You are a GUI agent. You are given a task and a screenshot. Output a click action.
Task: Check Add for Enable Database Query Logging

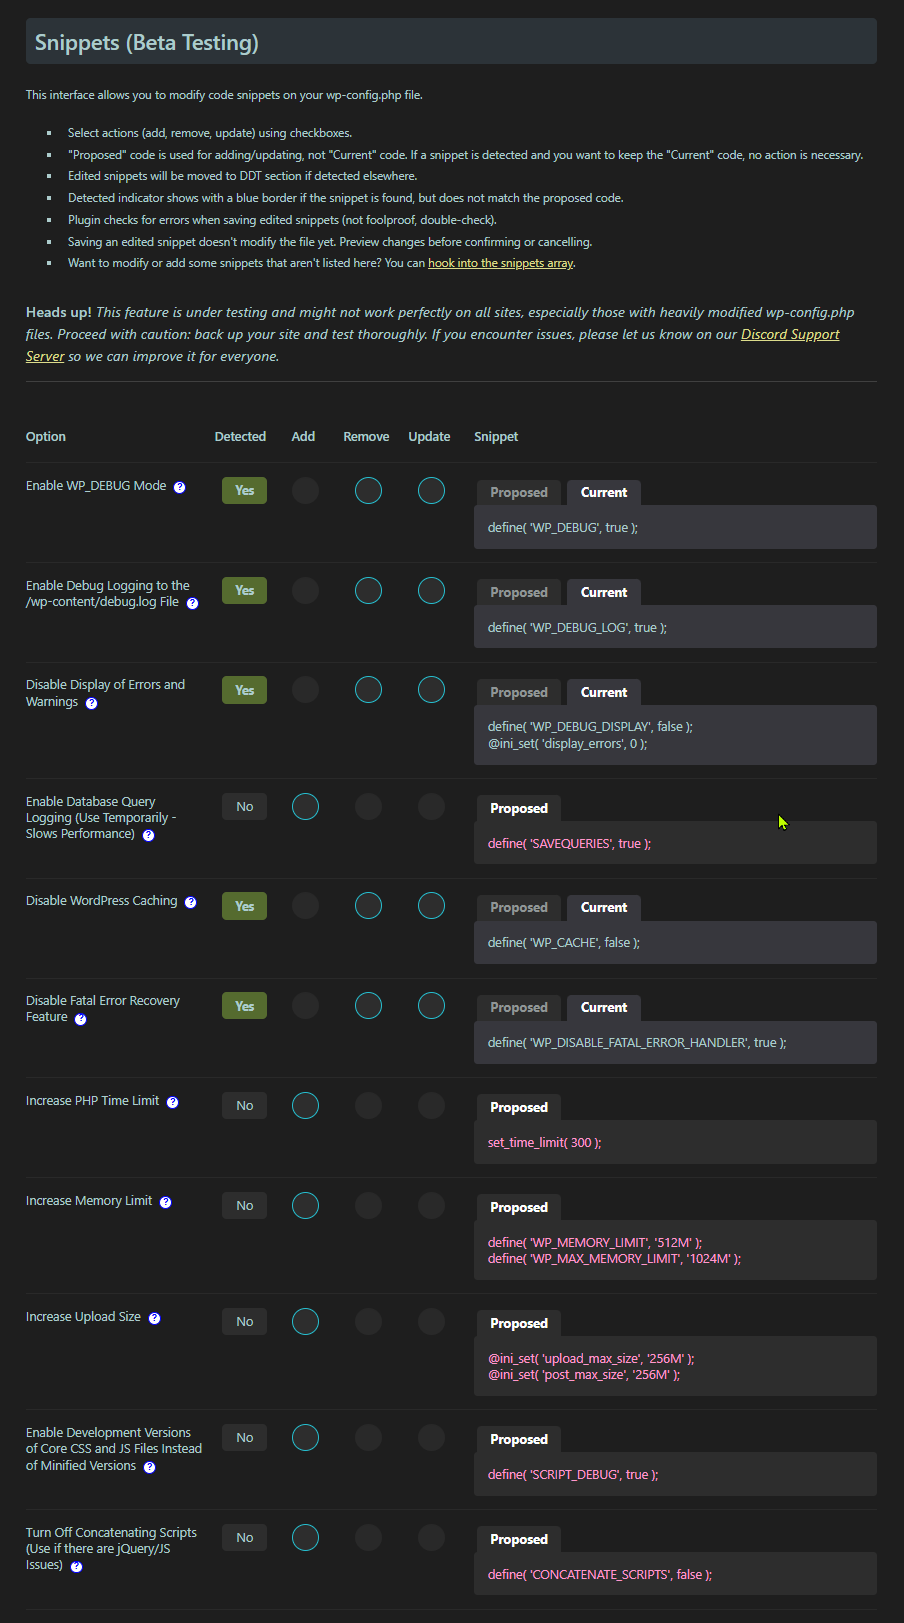click(x=305, y=806)
